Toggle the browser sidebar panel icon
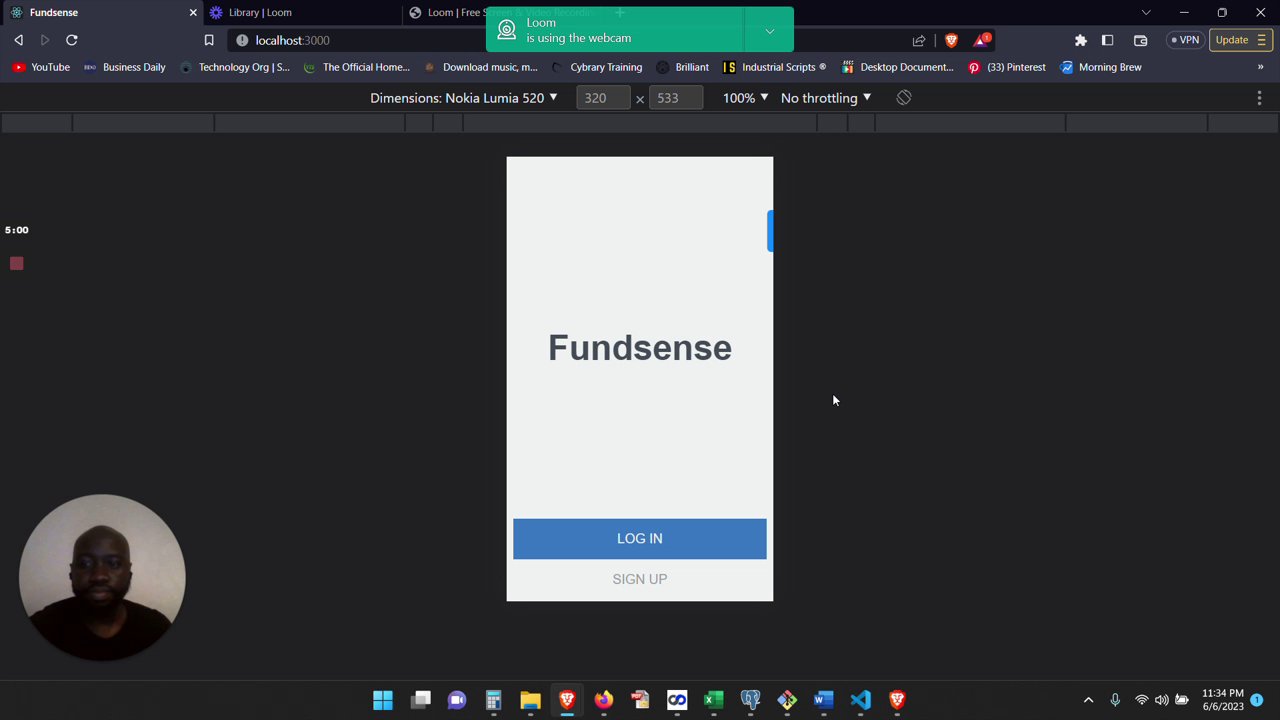 point(1107,40)
